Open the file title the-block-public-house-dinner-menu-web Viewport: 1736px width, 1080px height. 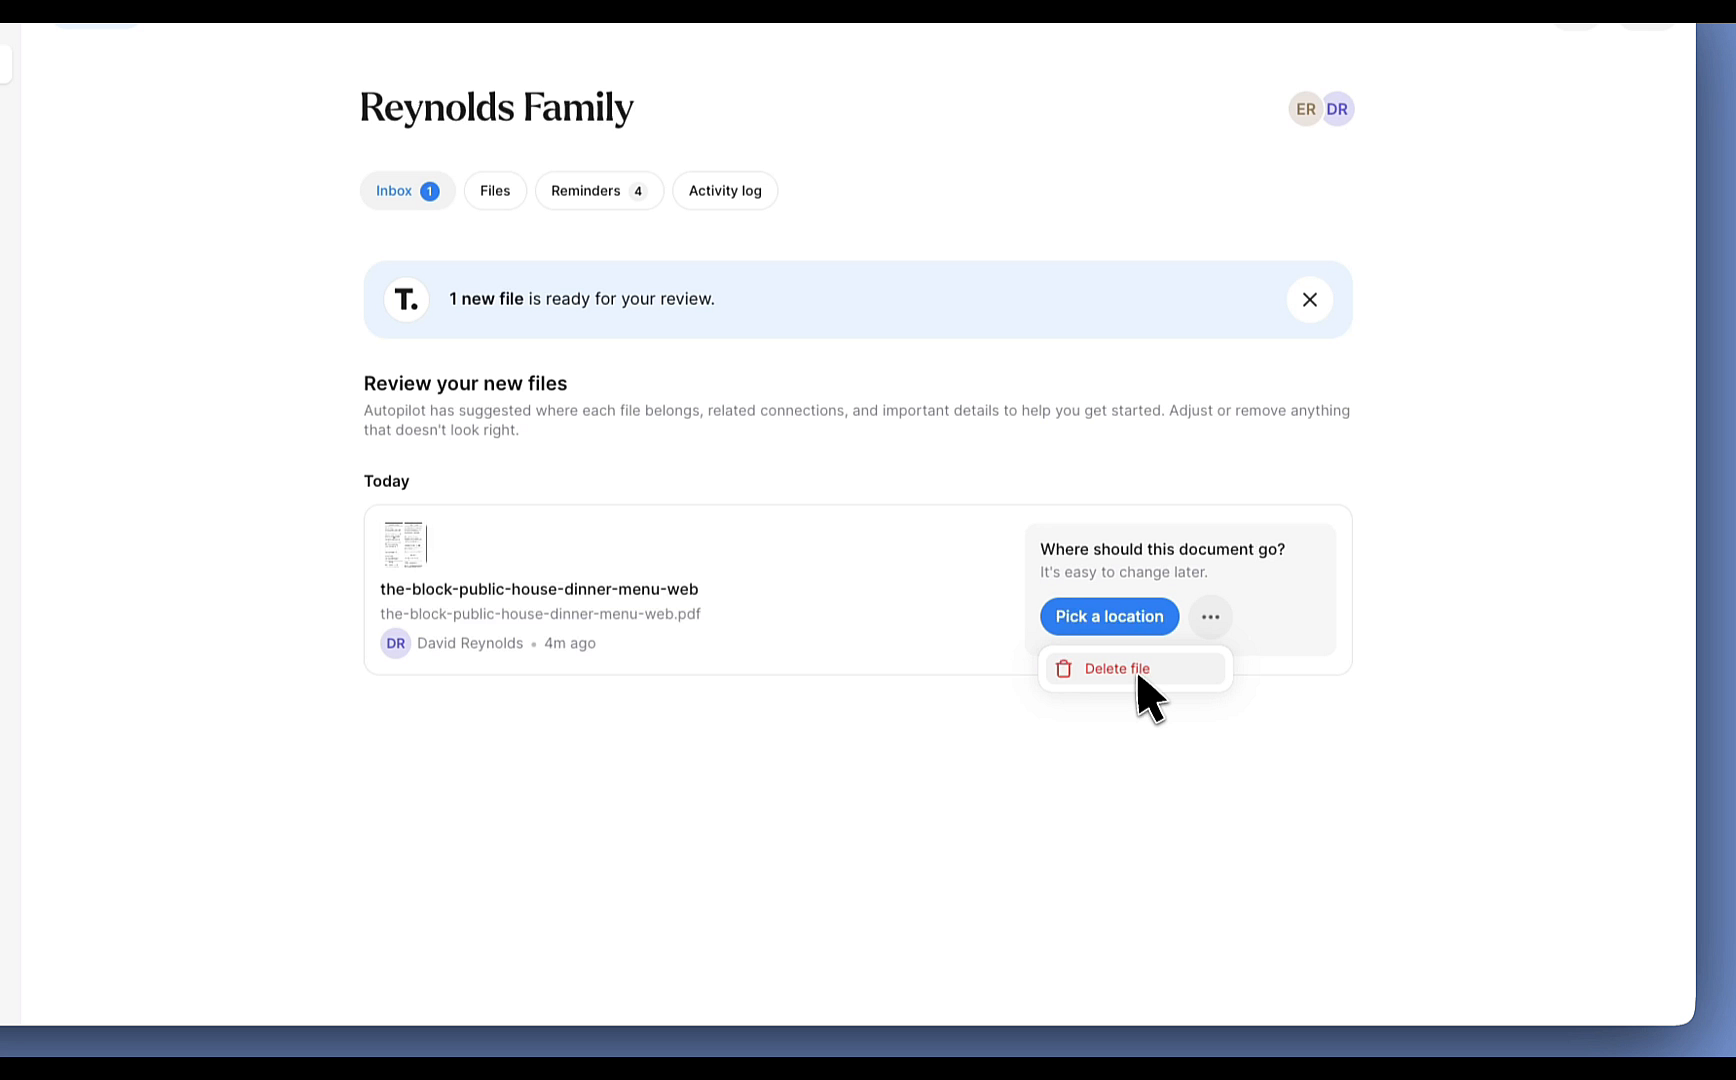point(539,590)
